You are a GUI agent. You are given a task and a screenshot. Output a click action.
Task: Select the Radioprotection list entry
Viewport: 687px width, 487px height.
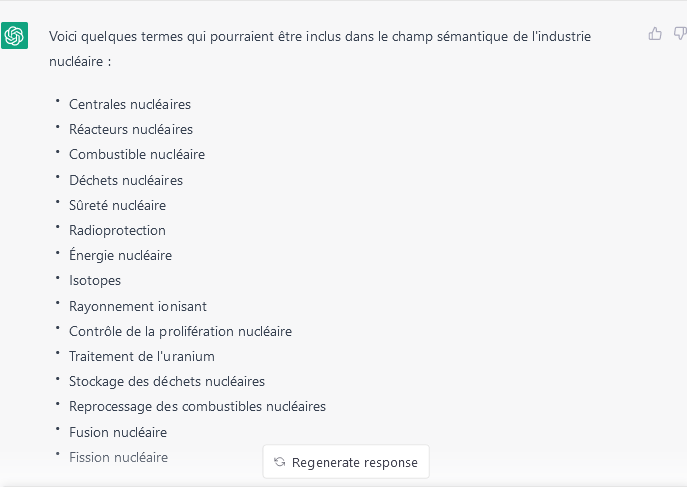click(117, 230)
